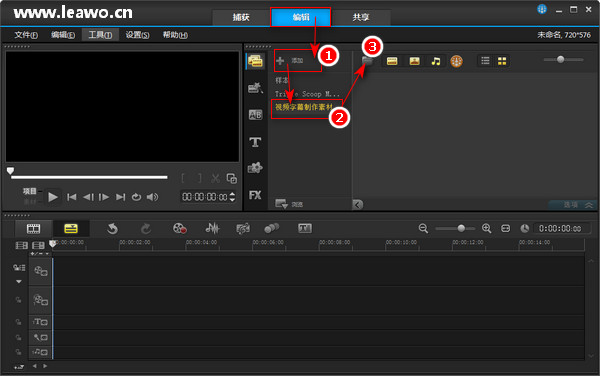Select the 视频字幕制作素材 folder
The image size is (600, 376).
point(304,107)
